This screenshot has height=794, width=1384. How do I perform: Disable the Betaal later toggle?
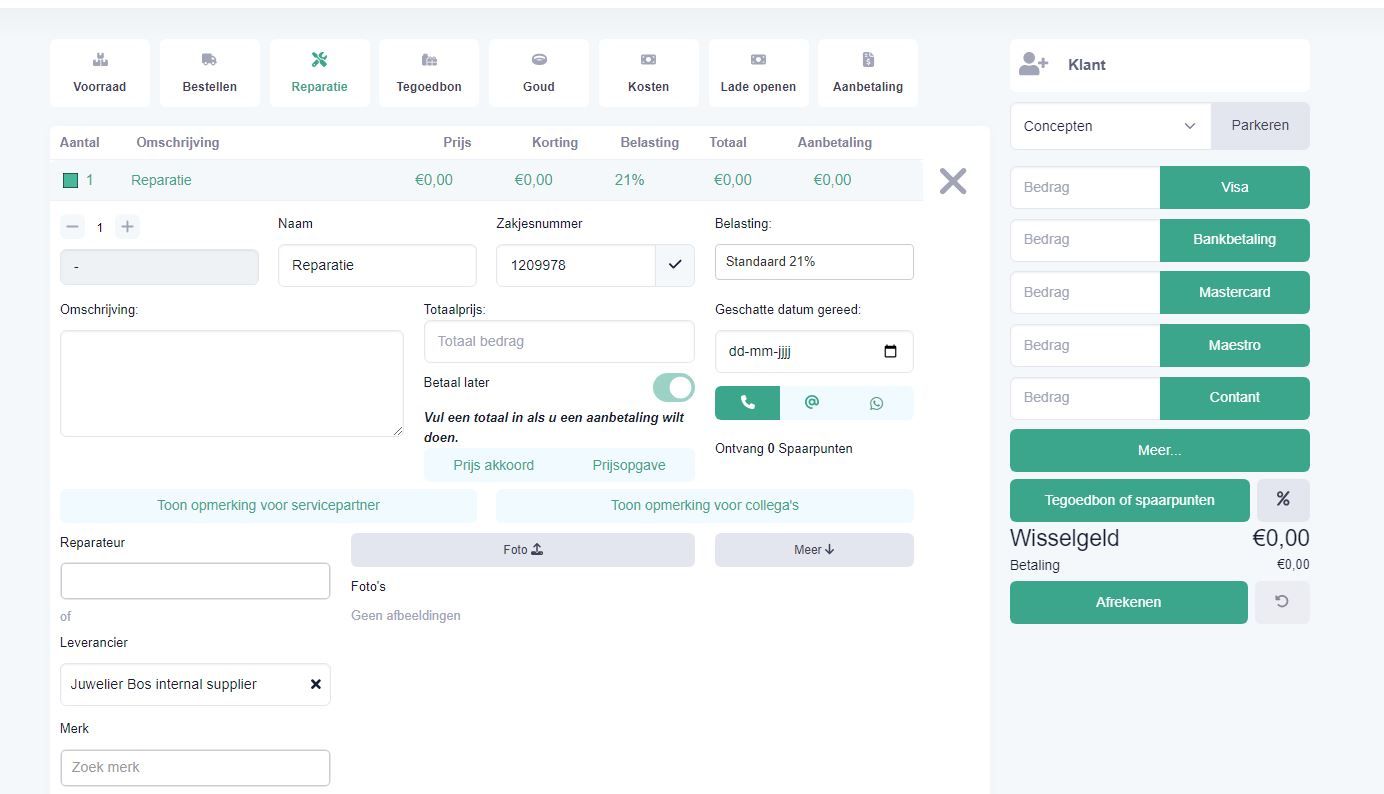point(673,387)
